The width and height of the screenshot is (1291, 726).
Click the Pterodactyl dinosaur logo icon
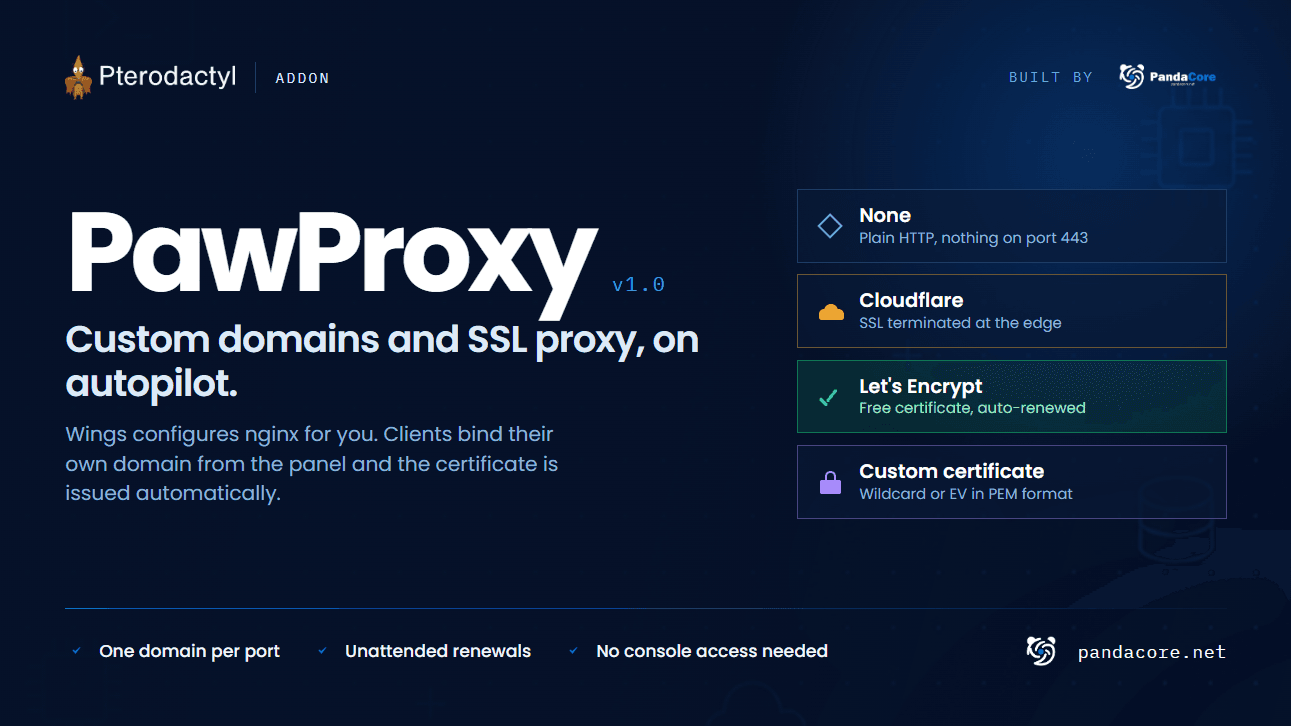point(77,77)
